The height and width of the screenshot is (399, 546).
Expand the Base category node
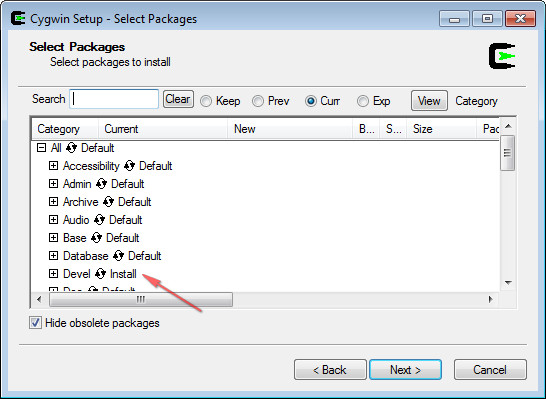[x=53, y=238]
